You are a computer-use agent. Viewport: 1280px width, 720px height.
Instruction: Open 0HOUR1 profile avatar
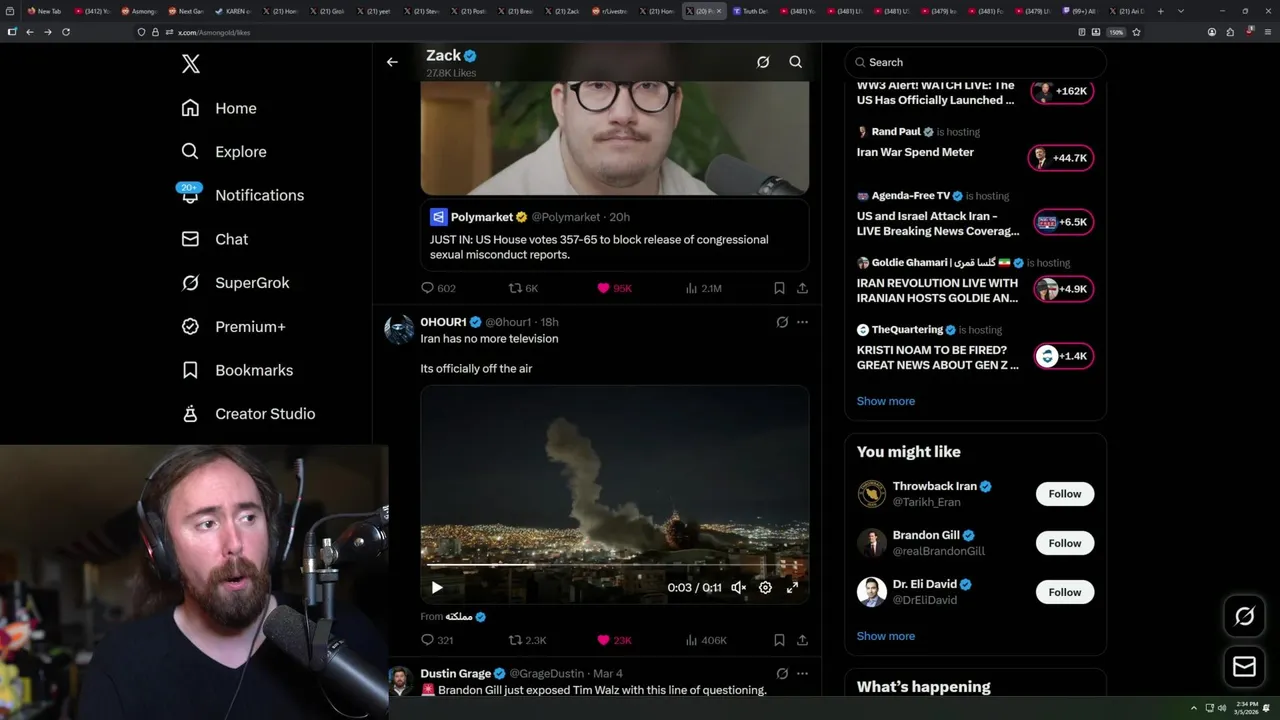coord(399,329)
